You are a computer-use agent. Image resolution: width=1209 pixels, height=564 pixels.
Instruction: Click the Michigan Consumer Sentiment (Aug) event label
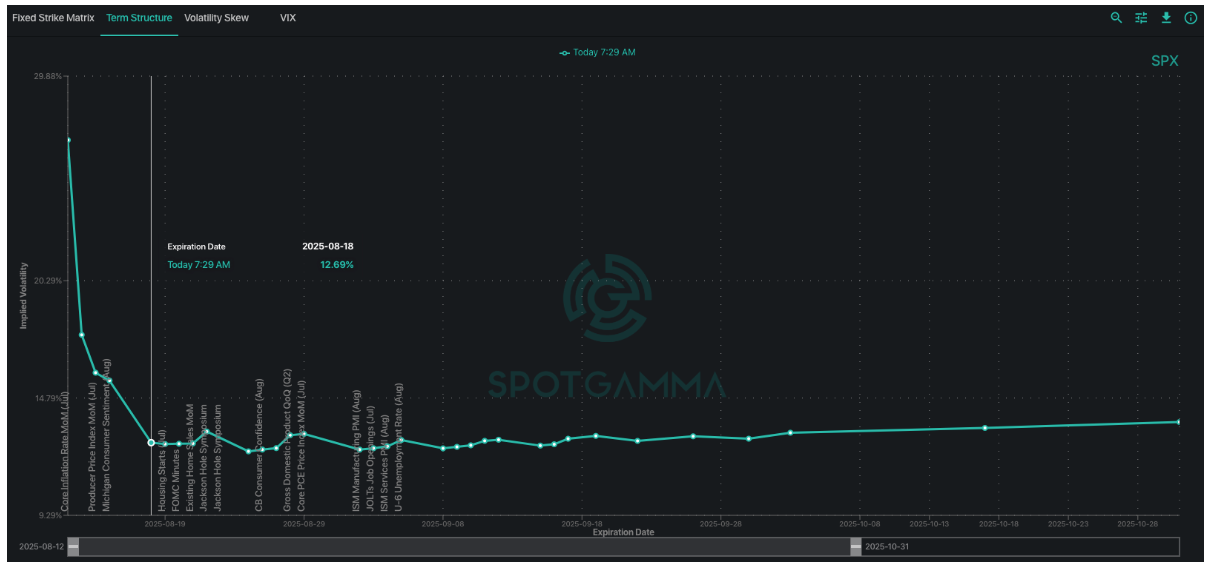(107, 436)
